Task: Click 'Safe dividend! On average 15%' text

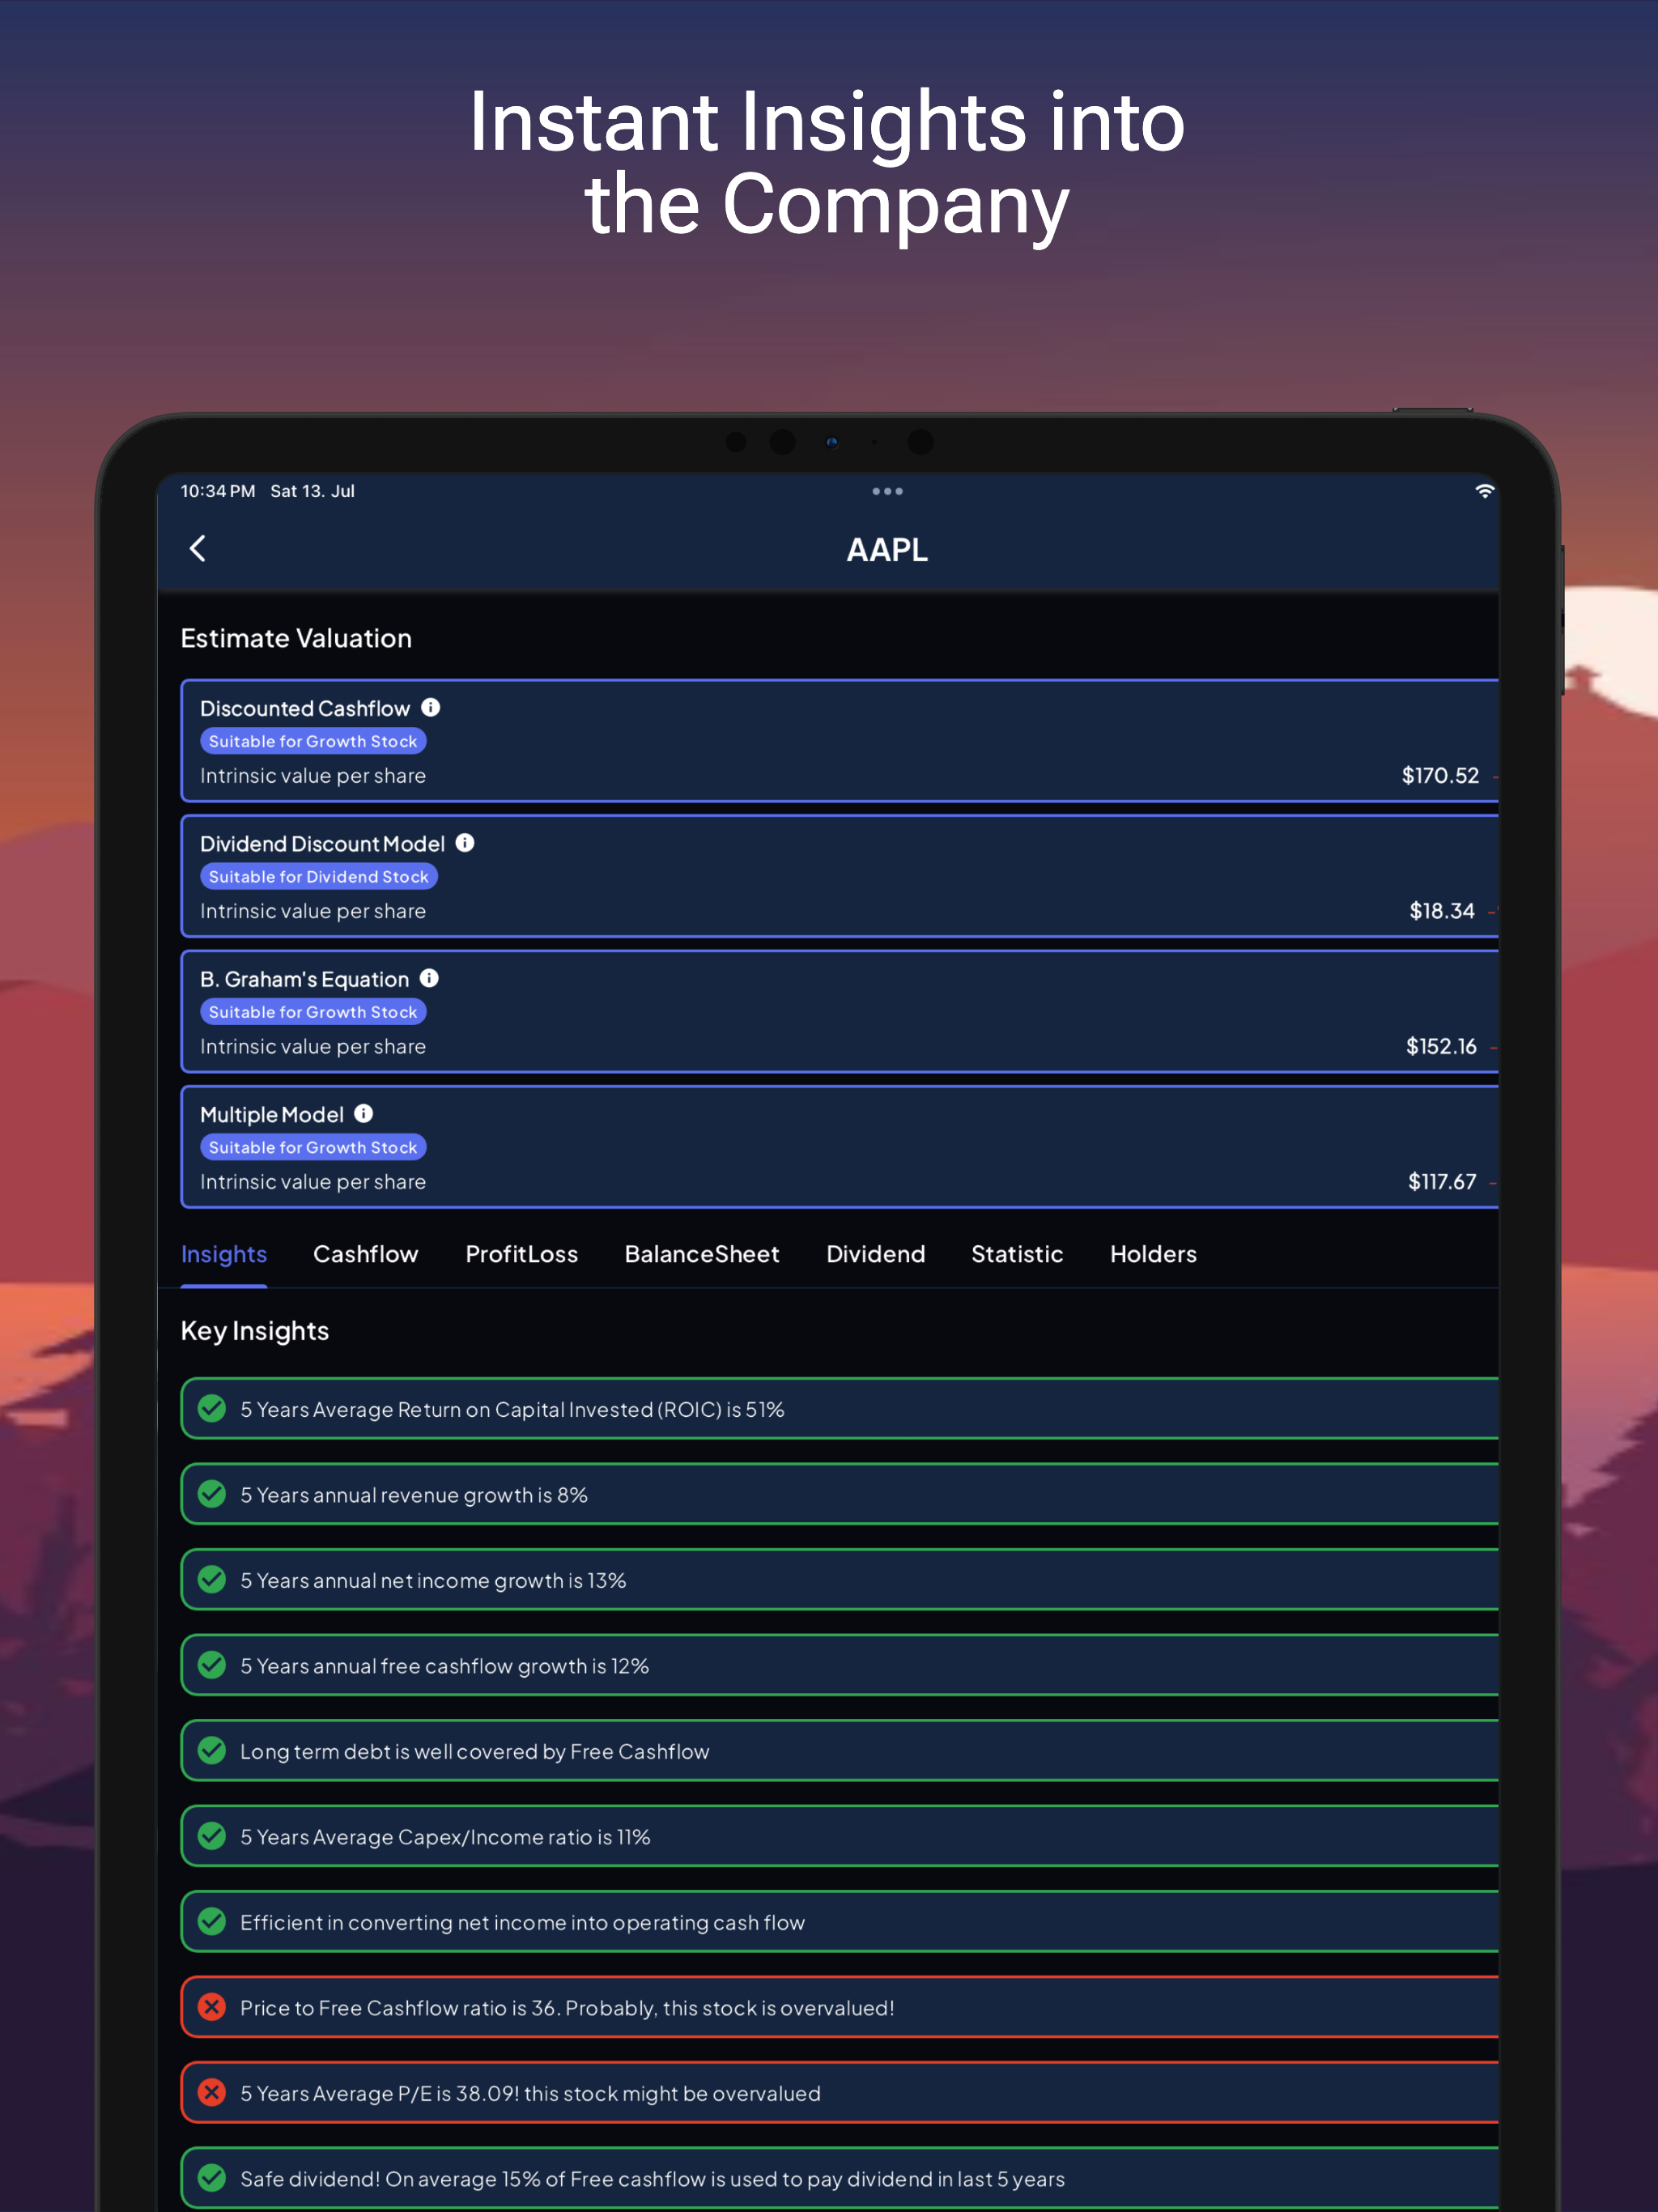Action: point(652,2179)
